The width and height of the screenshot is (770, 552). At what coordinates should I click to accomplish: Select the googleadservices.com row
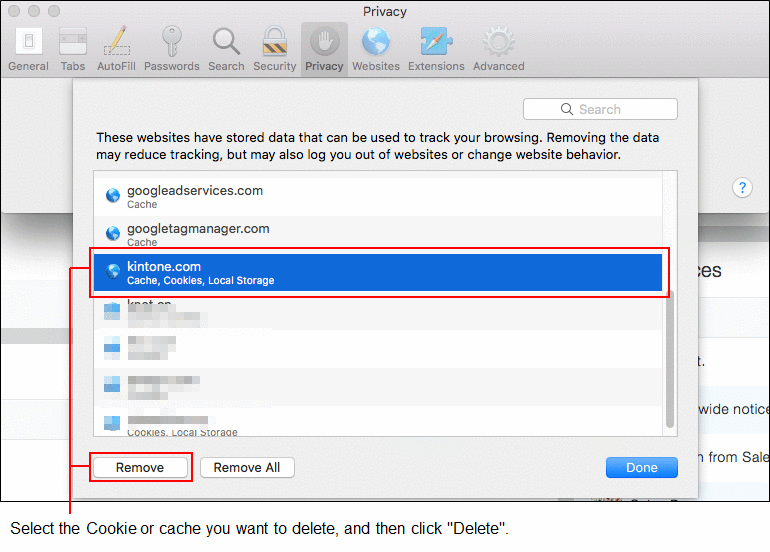[378, 197]
